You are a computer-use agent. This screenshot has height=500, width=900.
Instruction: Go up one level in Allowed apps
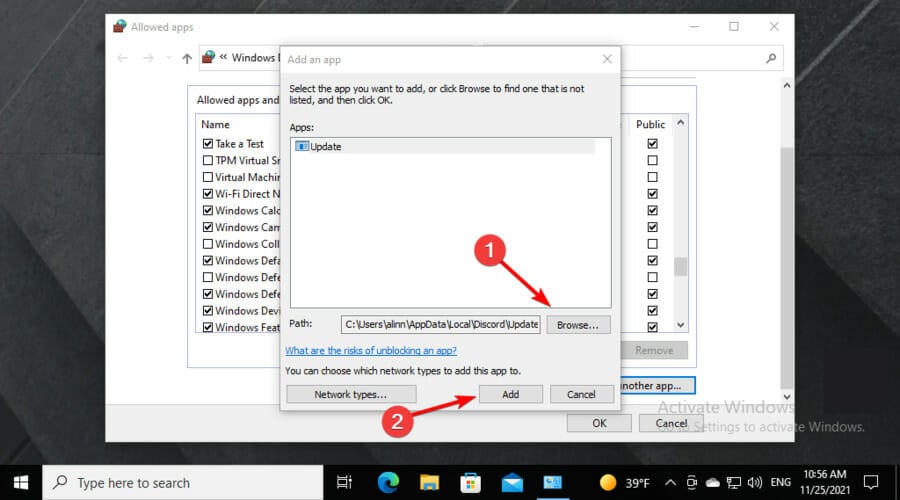(187, 58)
